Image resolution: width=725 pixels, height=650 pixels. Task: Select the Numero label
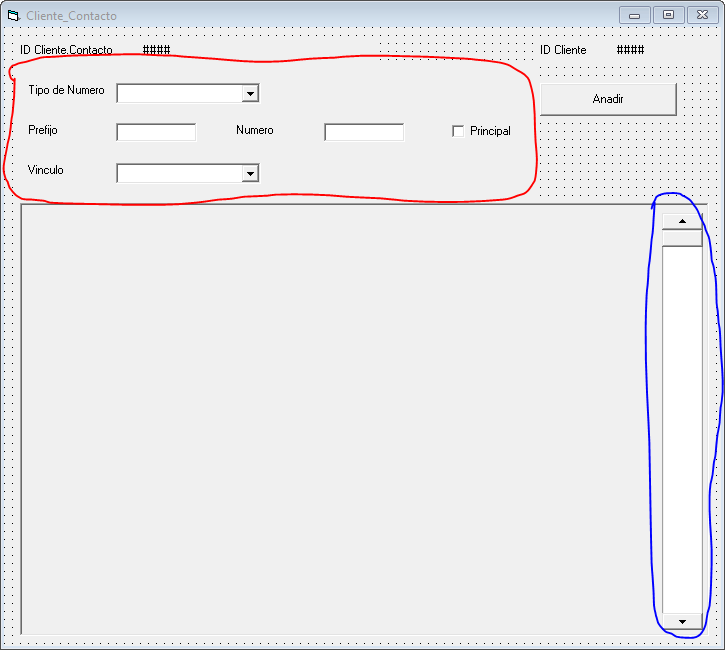pyautogui.click(x=255, y=130)
